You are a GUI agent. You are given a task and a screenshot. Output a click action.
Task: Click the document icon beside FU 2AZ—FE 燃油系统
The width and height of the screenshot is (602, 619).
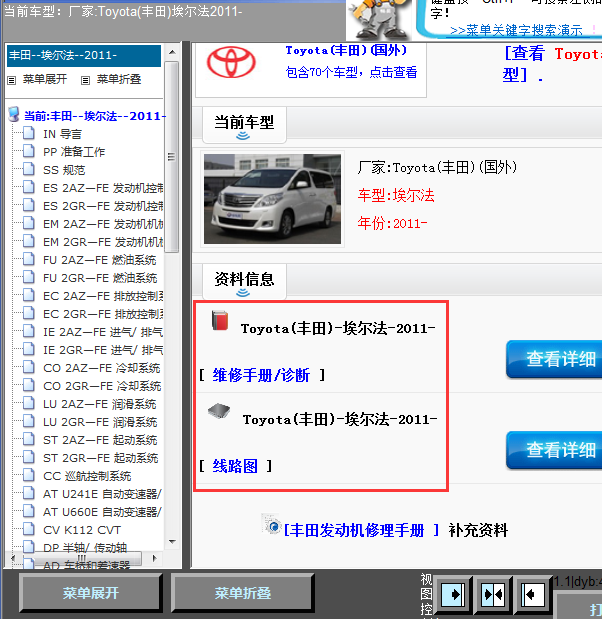[28, 259]
